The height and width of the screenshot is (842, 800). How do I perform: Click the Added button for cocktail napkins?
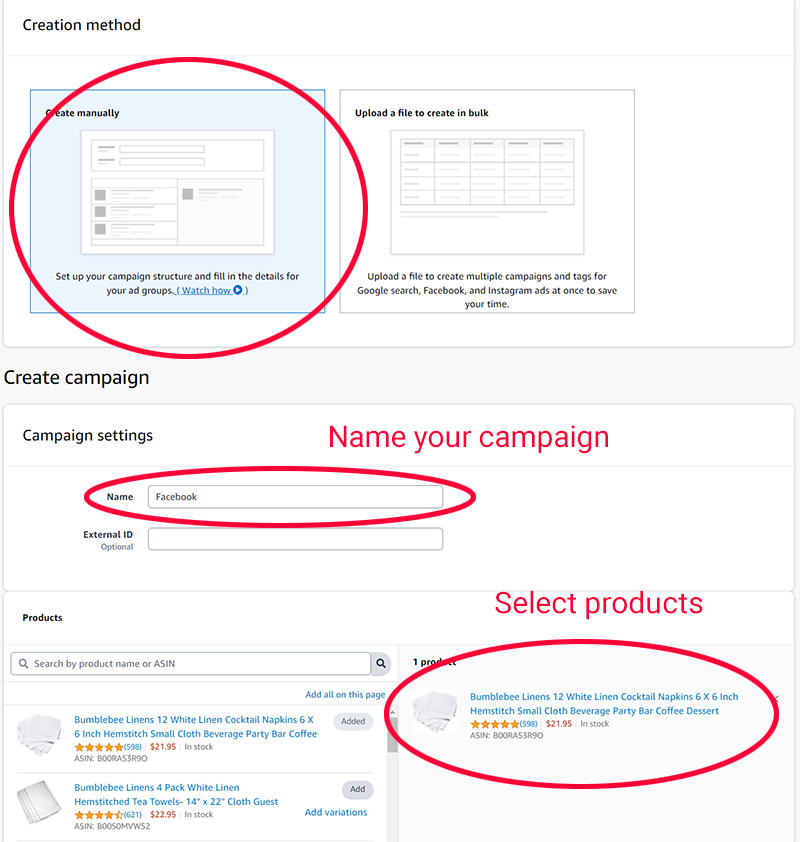click(x=353, y=721)
